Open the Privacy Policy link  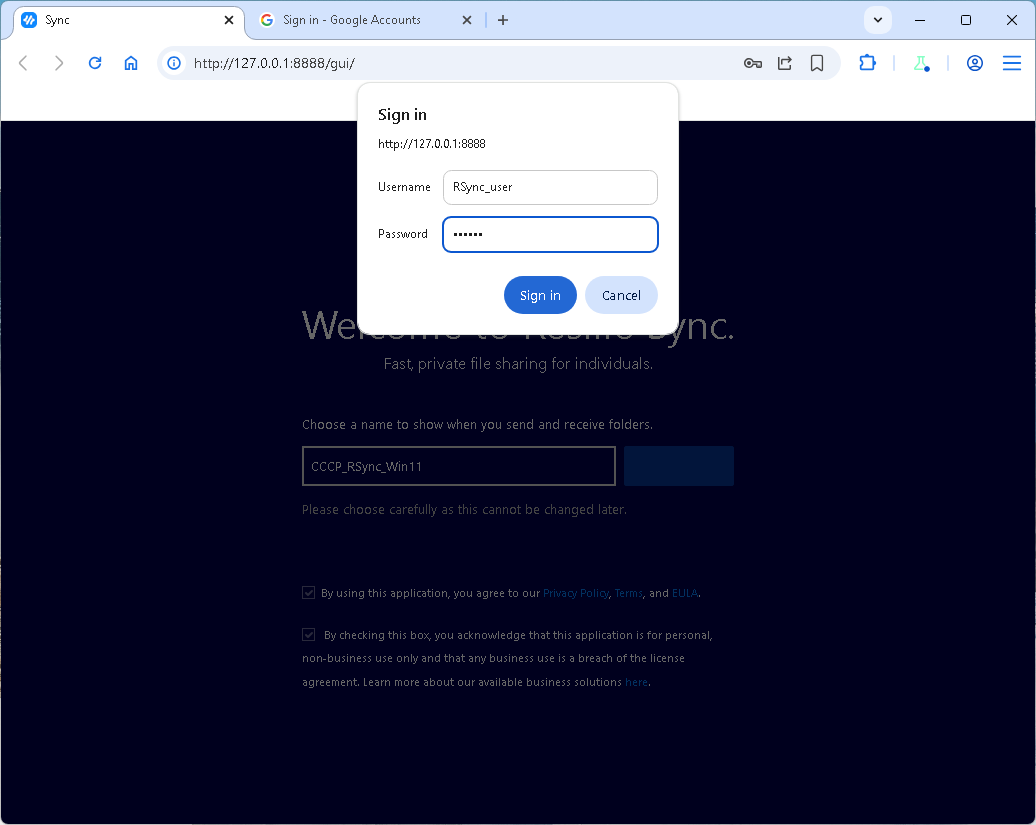click(575, 593)
